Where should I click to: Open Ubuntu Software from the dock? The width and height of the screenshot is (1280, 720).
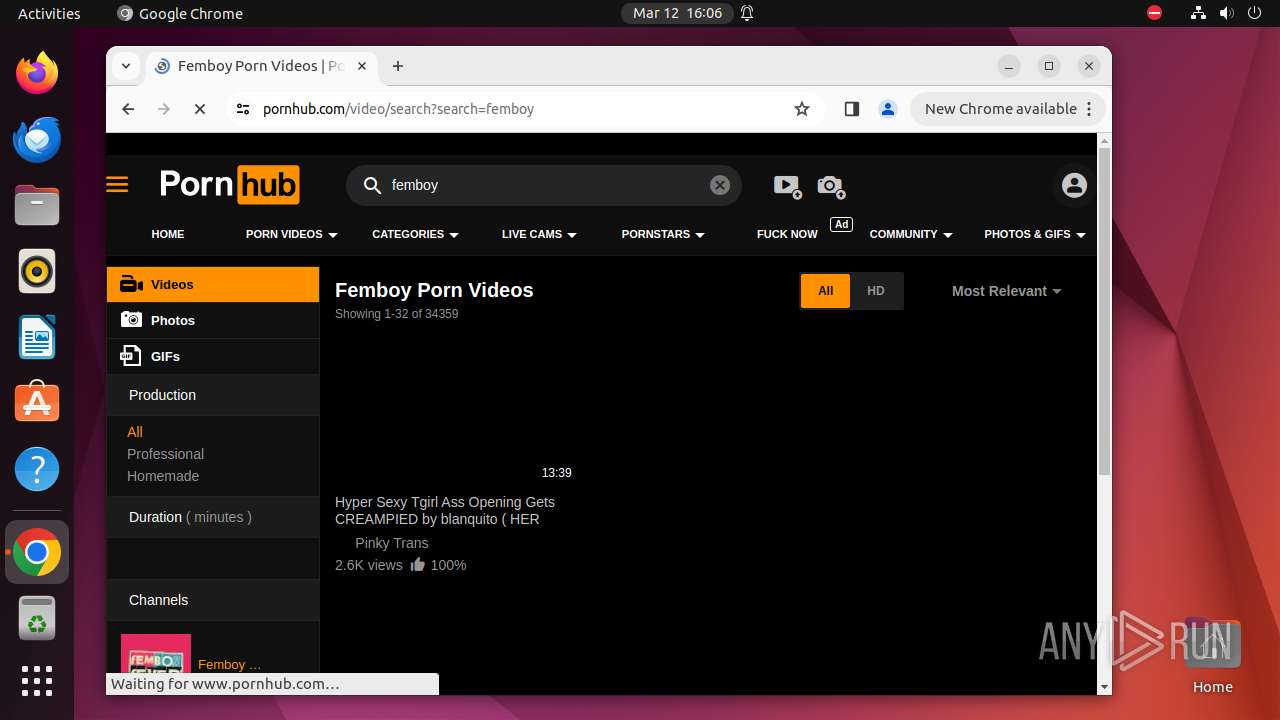[x=37, y=403]
